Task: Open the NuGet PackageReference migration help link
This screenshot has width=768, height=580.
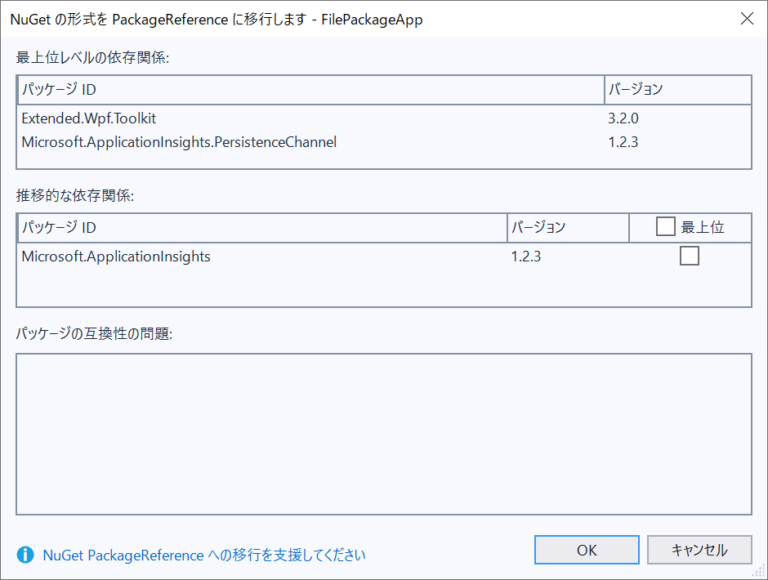Action: coord(204,556)
